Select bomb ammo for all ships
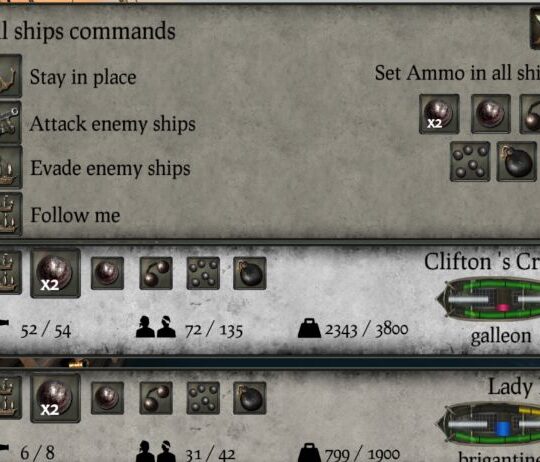 click(x=517, y=161)
